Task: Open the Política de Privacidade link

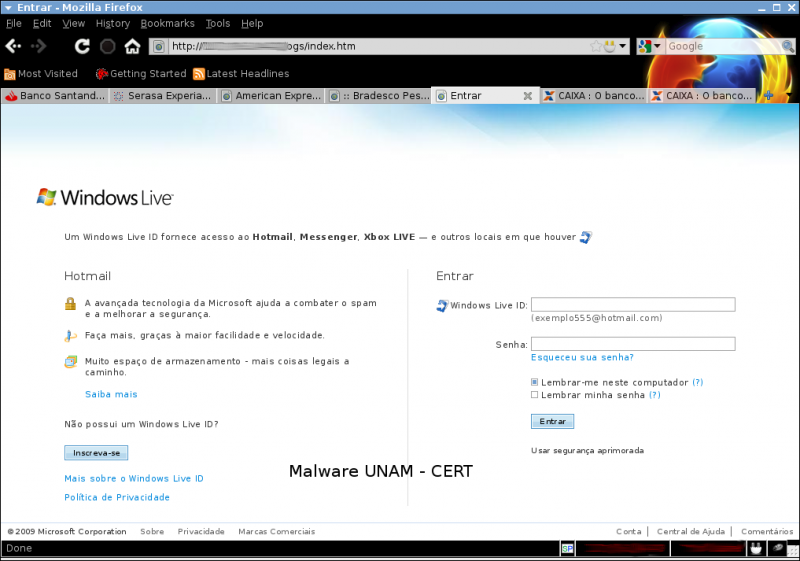Action: (x=117, y=498)
